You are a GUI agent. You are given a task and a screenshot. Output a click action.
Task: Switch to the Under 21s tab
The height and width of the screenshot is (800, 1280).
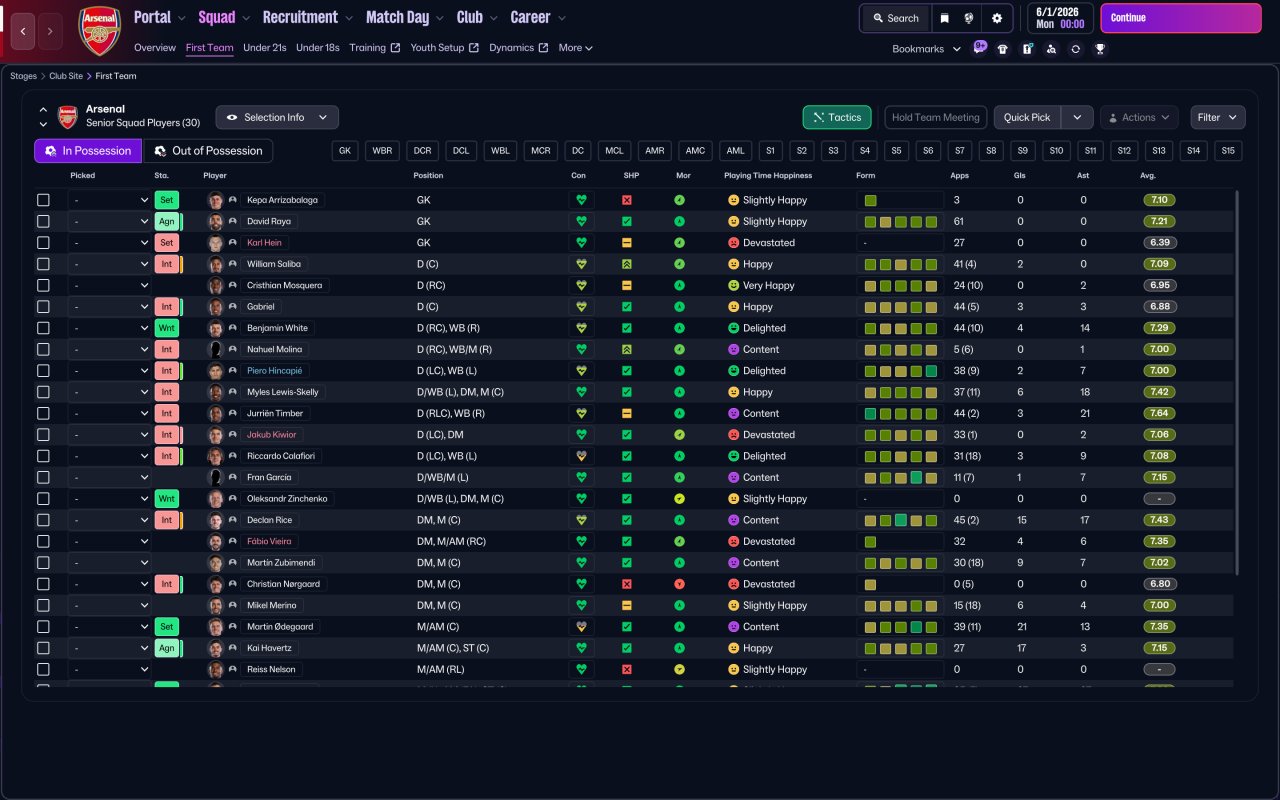265,48
